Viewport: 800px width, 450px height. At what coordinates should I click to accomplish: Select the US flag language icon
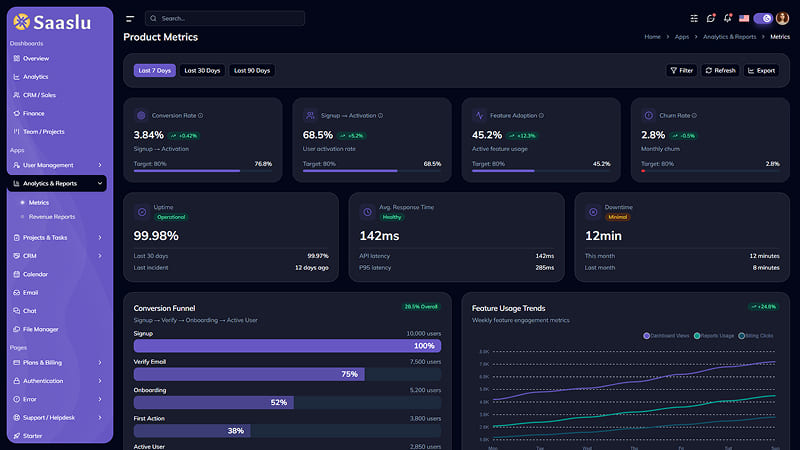click(744, 18)
